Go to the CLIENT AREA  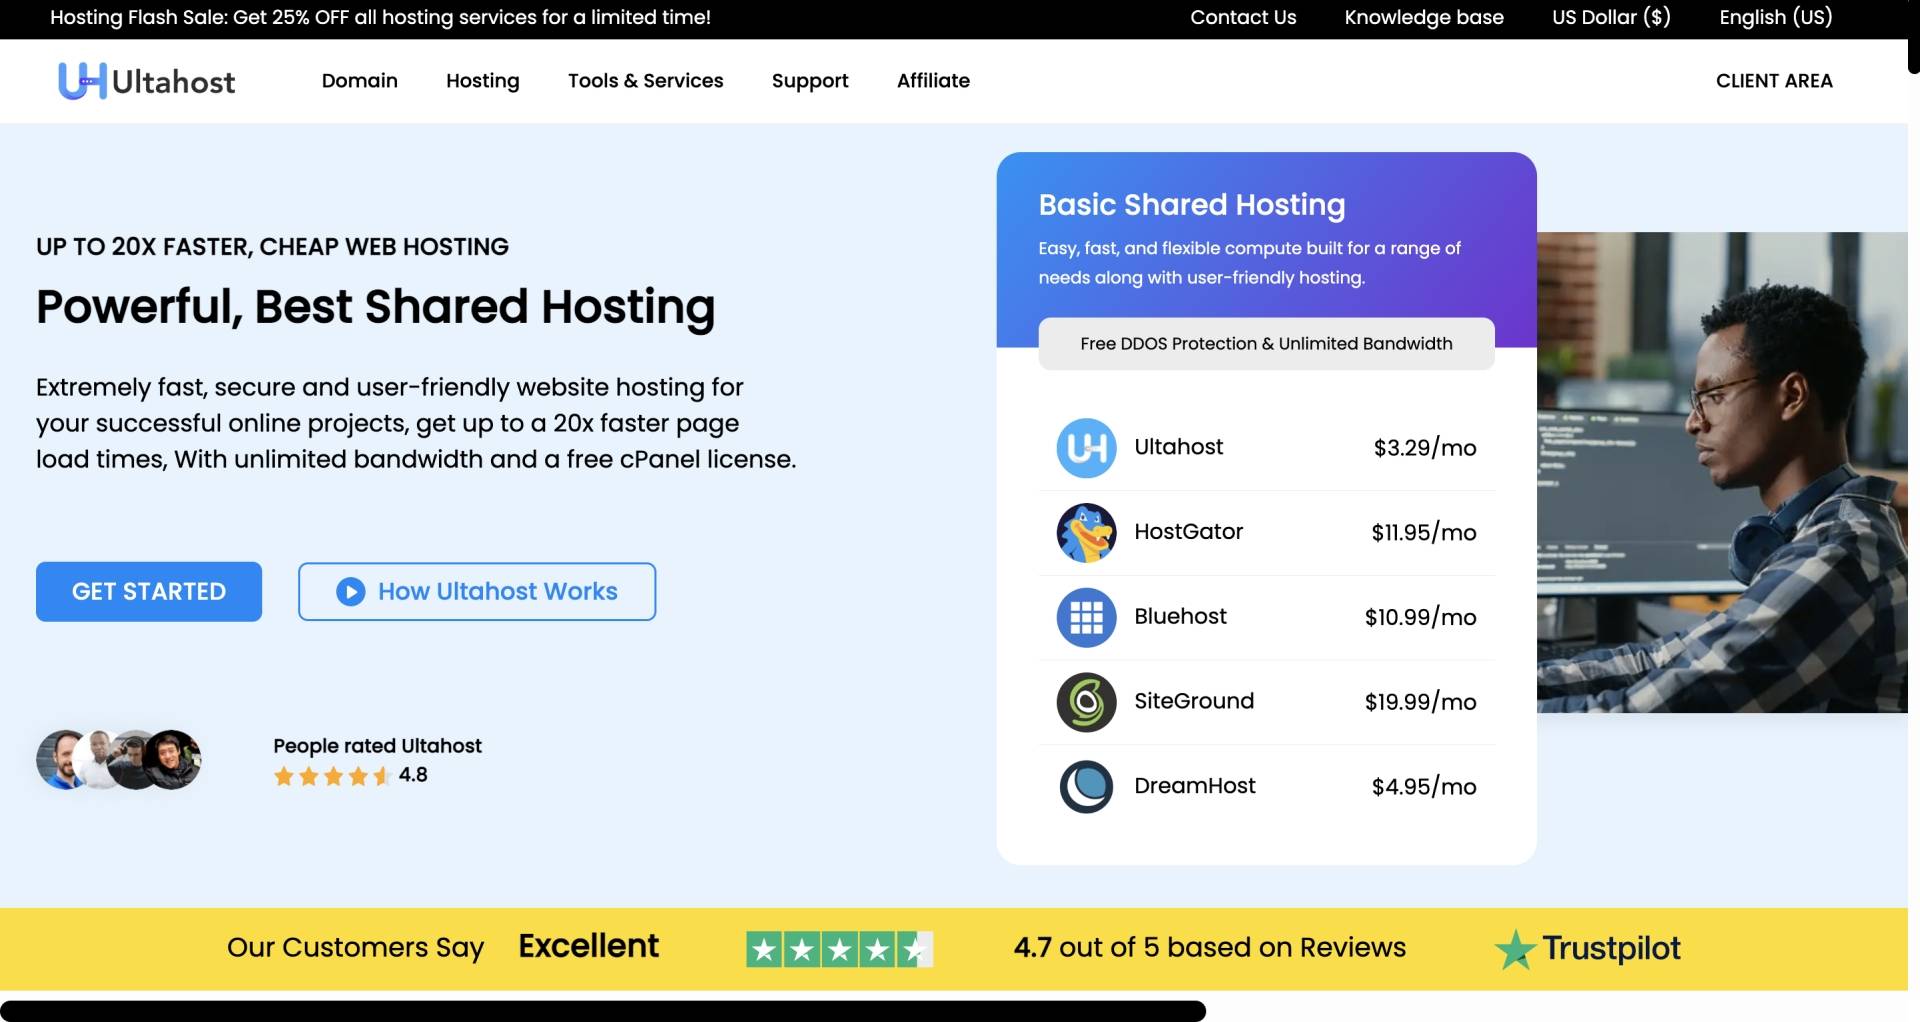point(1774,81)
